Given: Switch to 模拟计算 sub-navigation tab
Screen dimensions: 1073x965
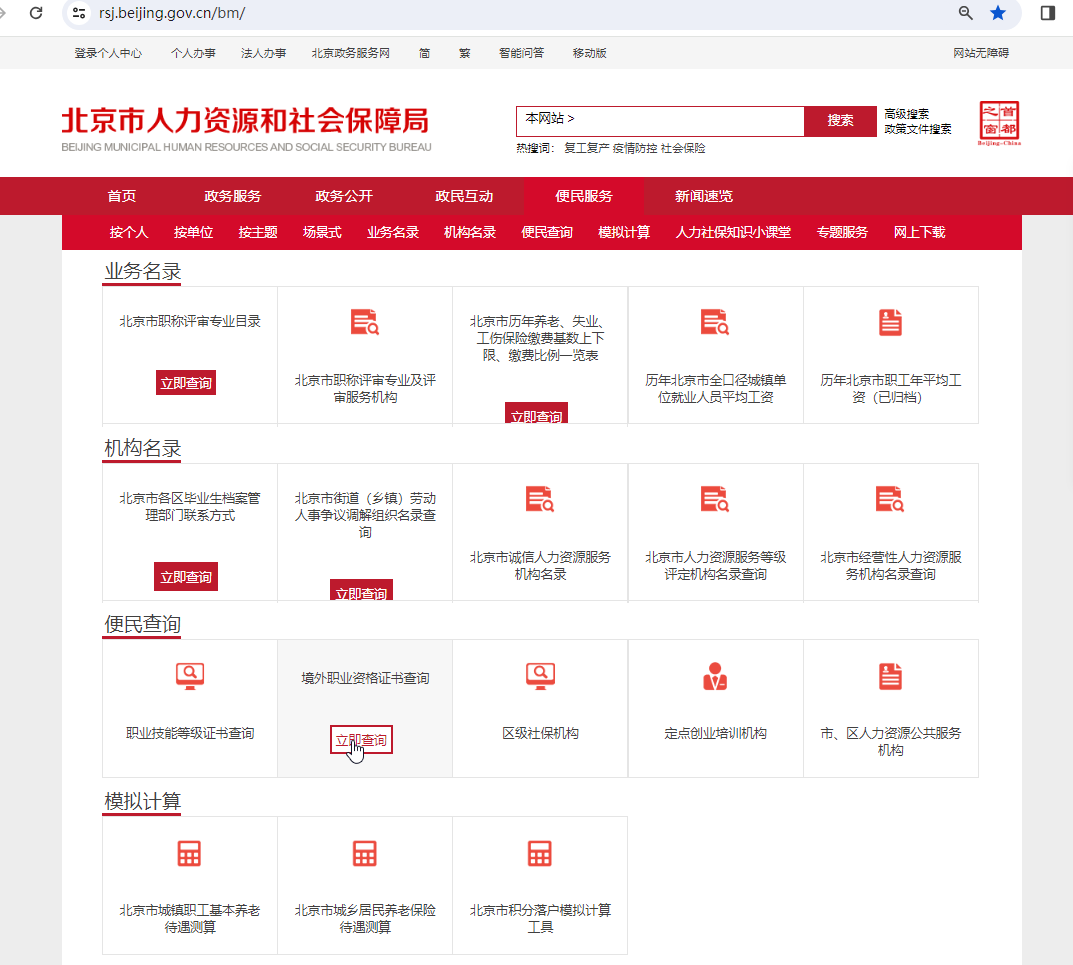Looking at the screenshot, I should (624, 232).
